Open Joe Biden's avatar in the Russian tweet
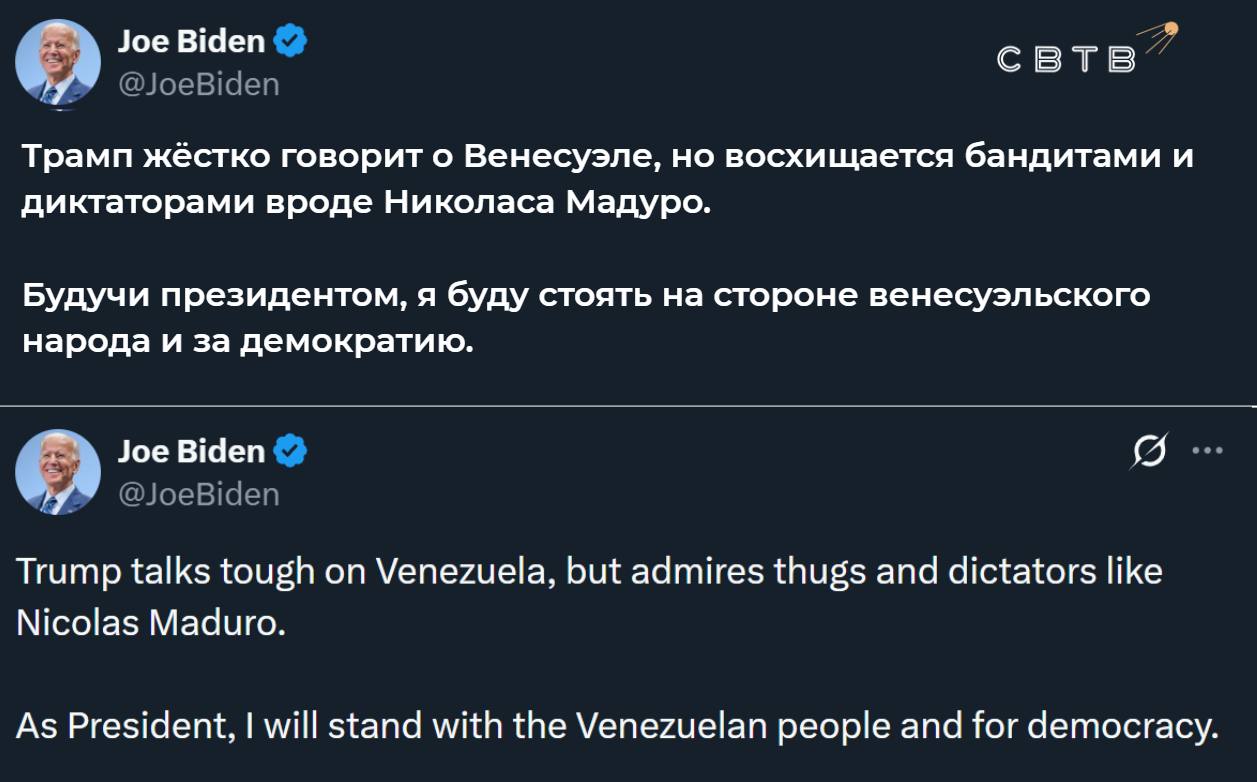Viewport: 1257px width, 782px height. click(58, 63)
